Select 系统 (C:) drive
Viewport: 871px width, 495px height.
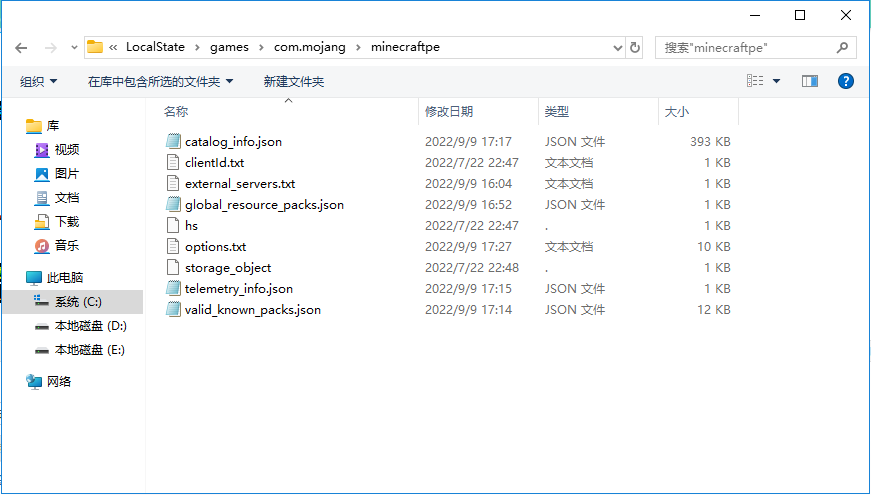73,302
